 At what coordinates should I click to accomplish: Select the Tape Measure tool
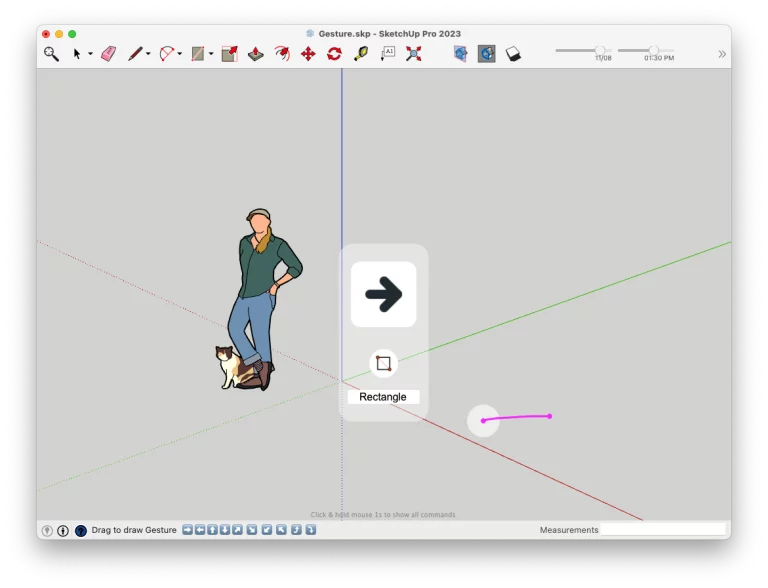point(360,54)
